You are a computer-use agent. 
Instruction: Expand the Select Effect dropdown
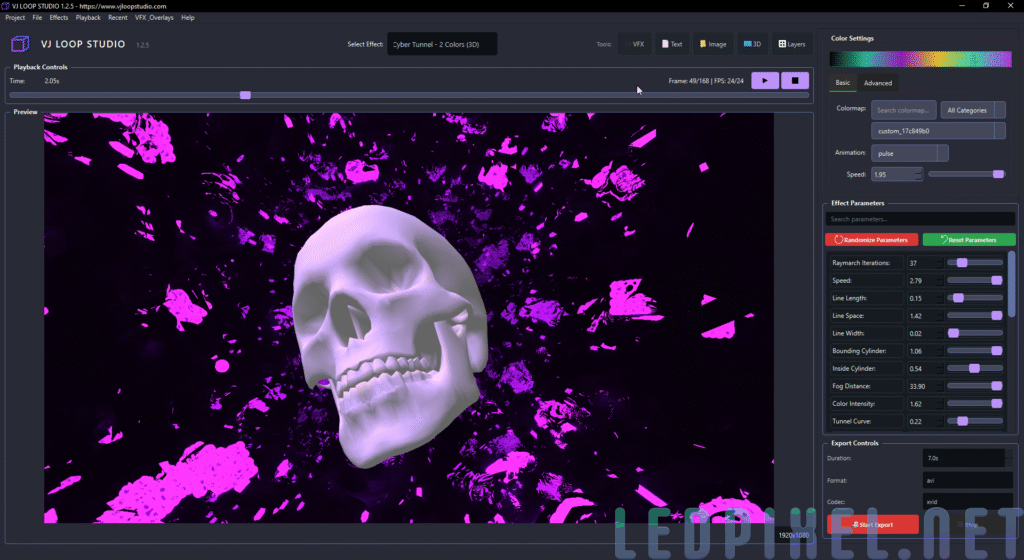(x=442, y=44)
